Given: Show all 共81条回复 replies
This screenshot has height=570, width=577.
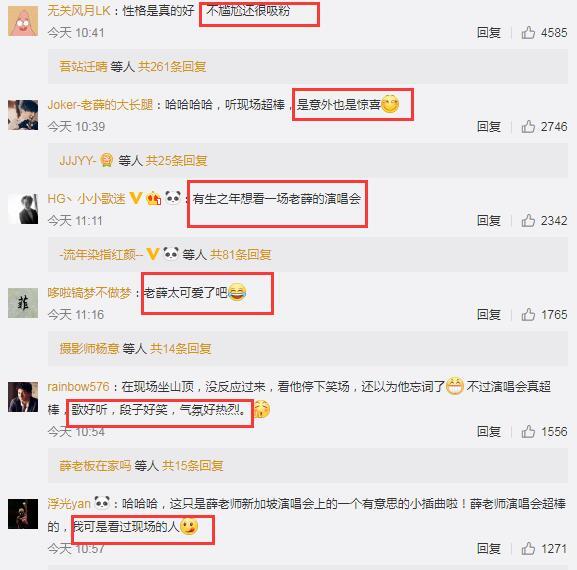Looking at the screenshot, I should tap(240, 255).
